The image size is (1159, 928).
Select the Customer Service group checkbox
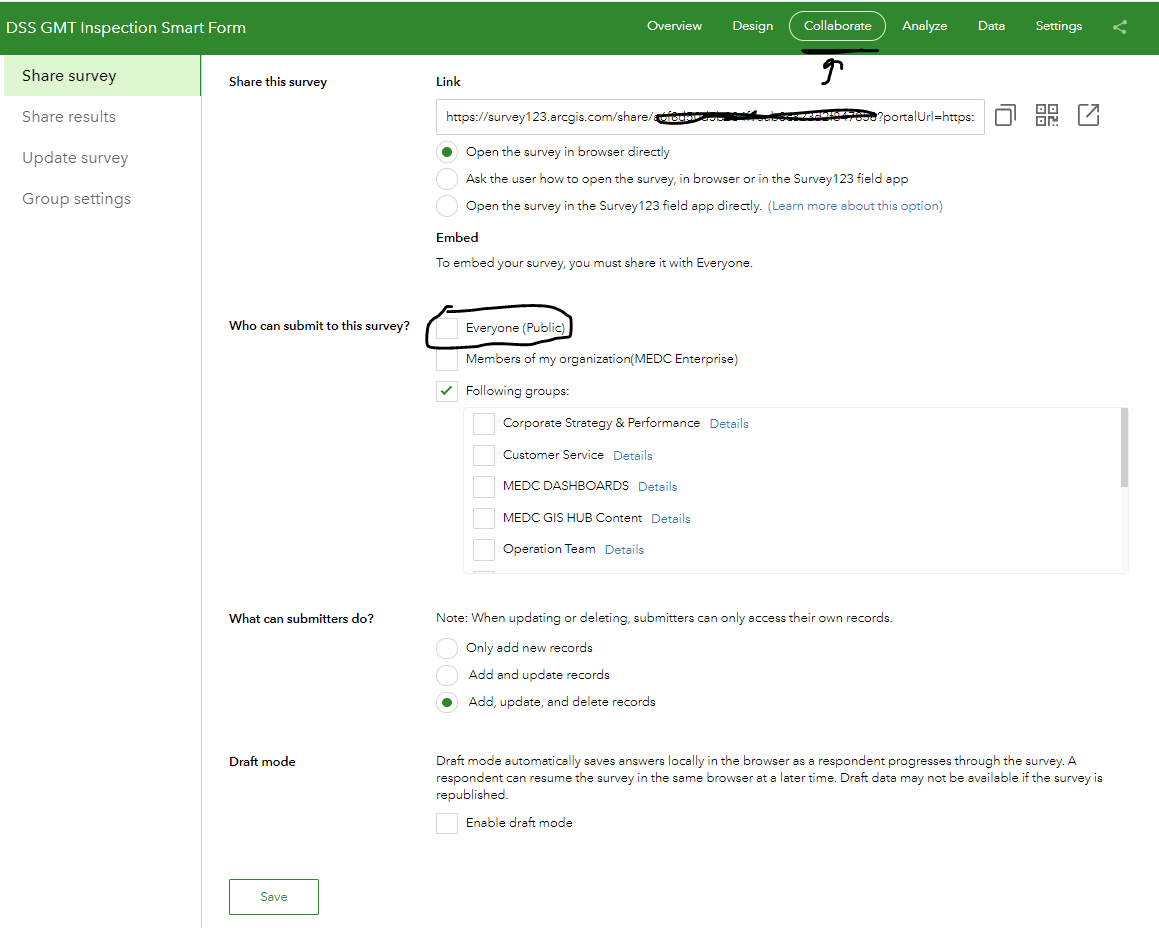coord(484,455)
